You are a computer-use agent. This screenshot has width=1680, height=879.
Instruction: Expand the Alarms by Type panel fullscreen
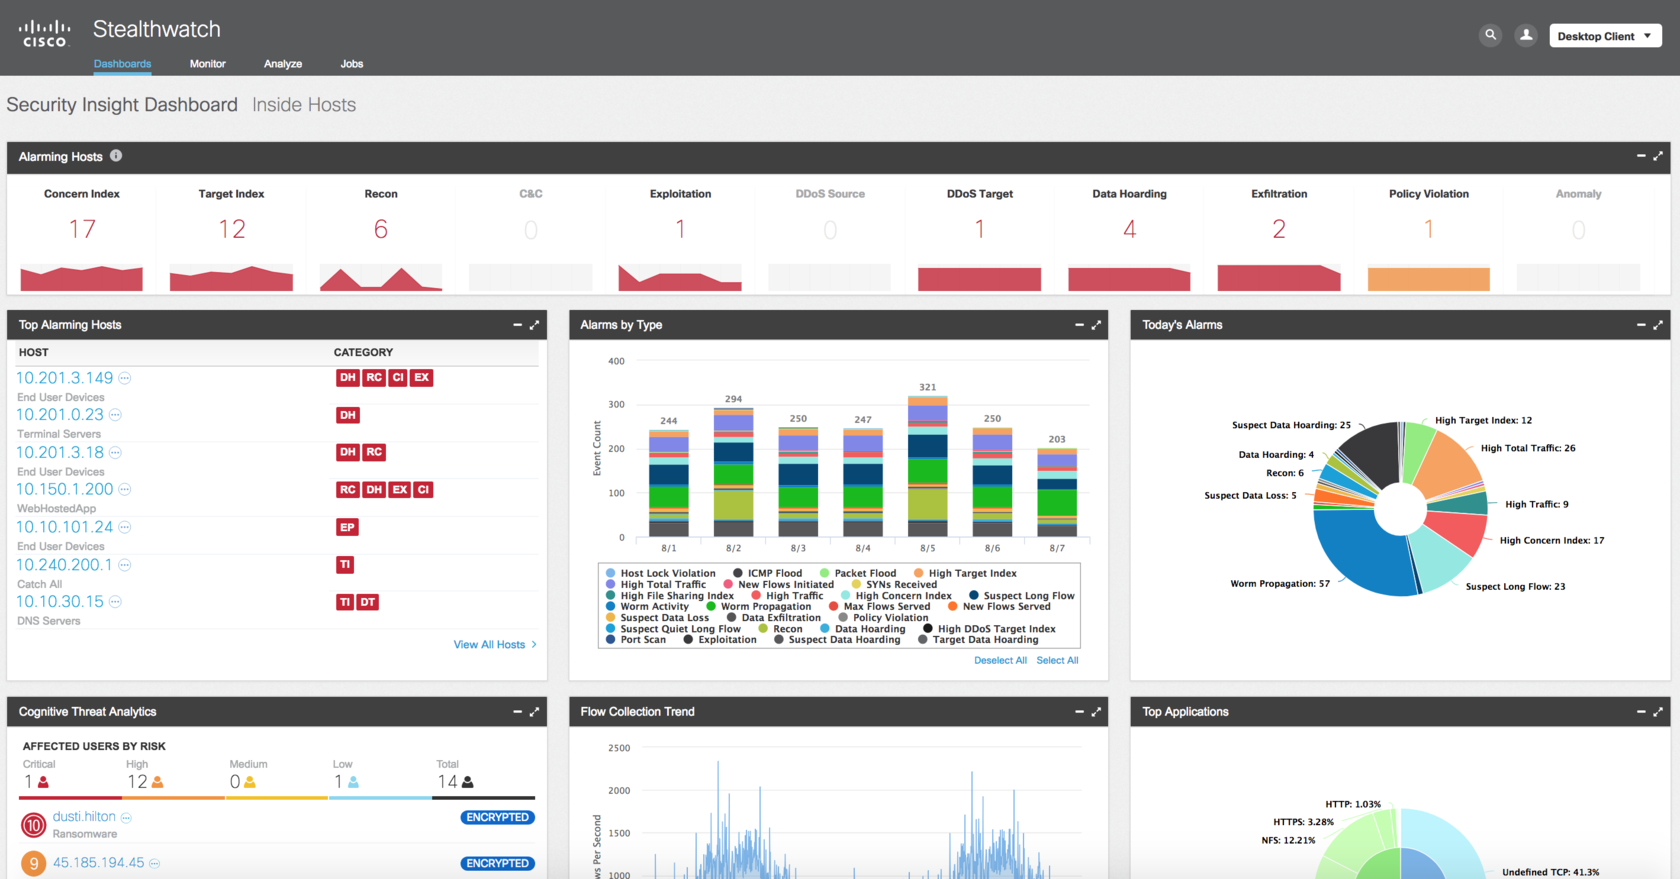click(x=1096, y=325)
